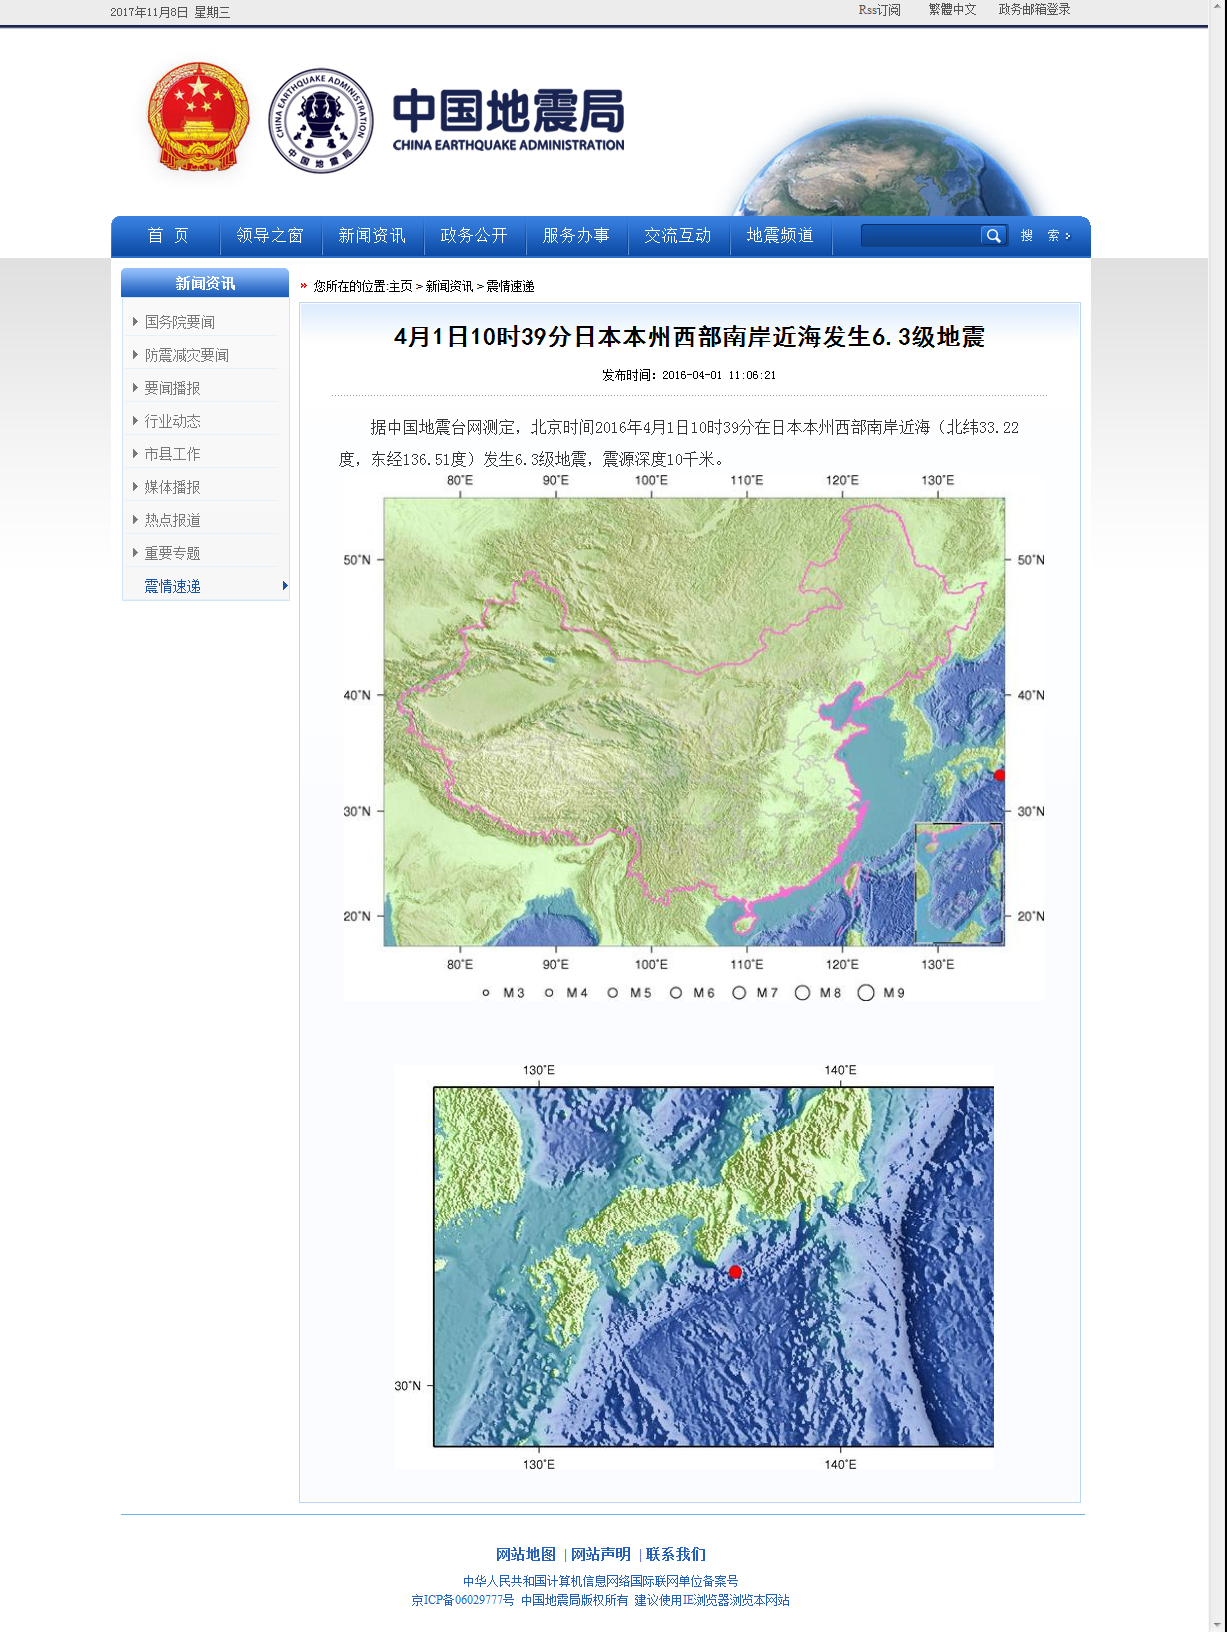Click the M9 magnitude legend circle
This screenshot has height=1632, width=1227.
(x=866, y=993)
